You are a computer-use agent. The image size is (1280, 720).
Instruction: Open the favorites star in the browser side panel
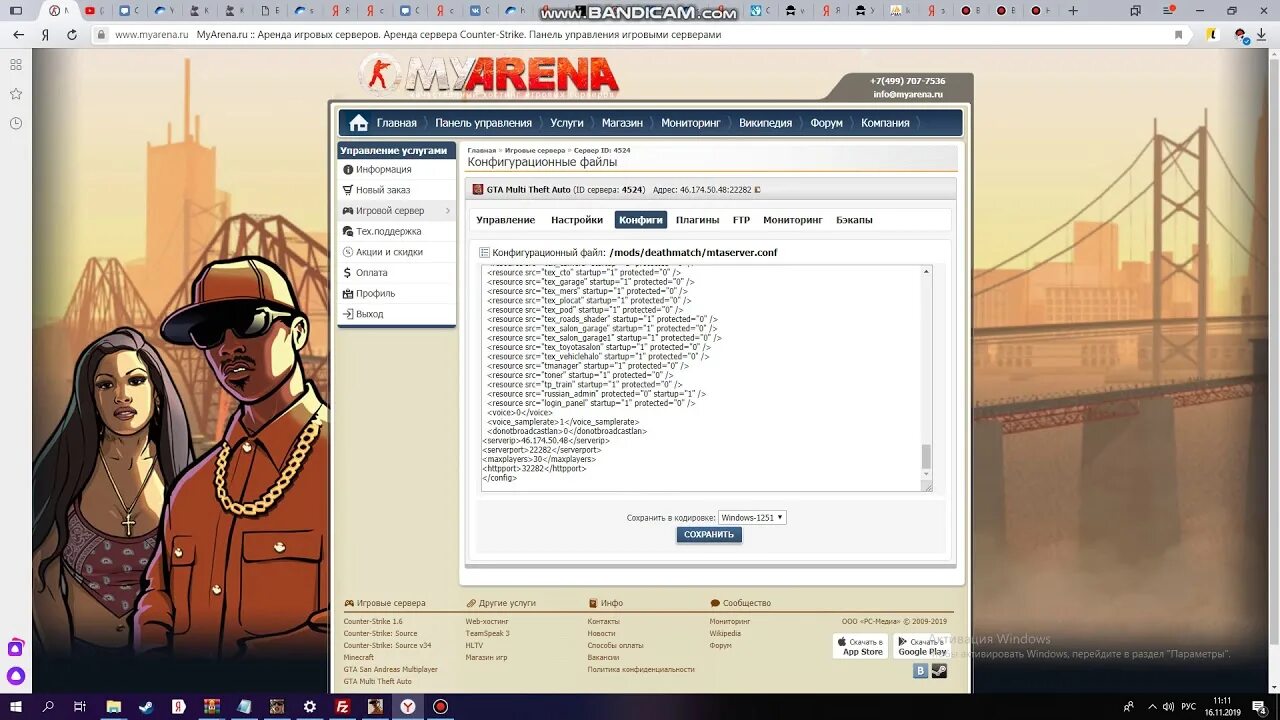(x=16, y=94)
